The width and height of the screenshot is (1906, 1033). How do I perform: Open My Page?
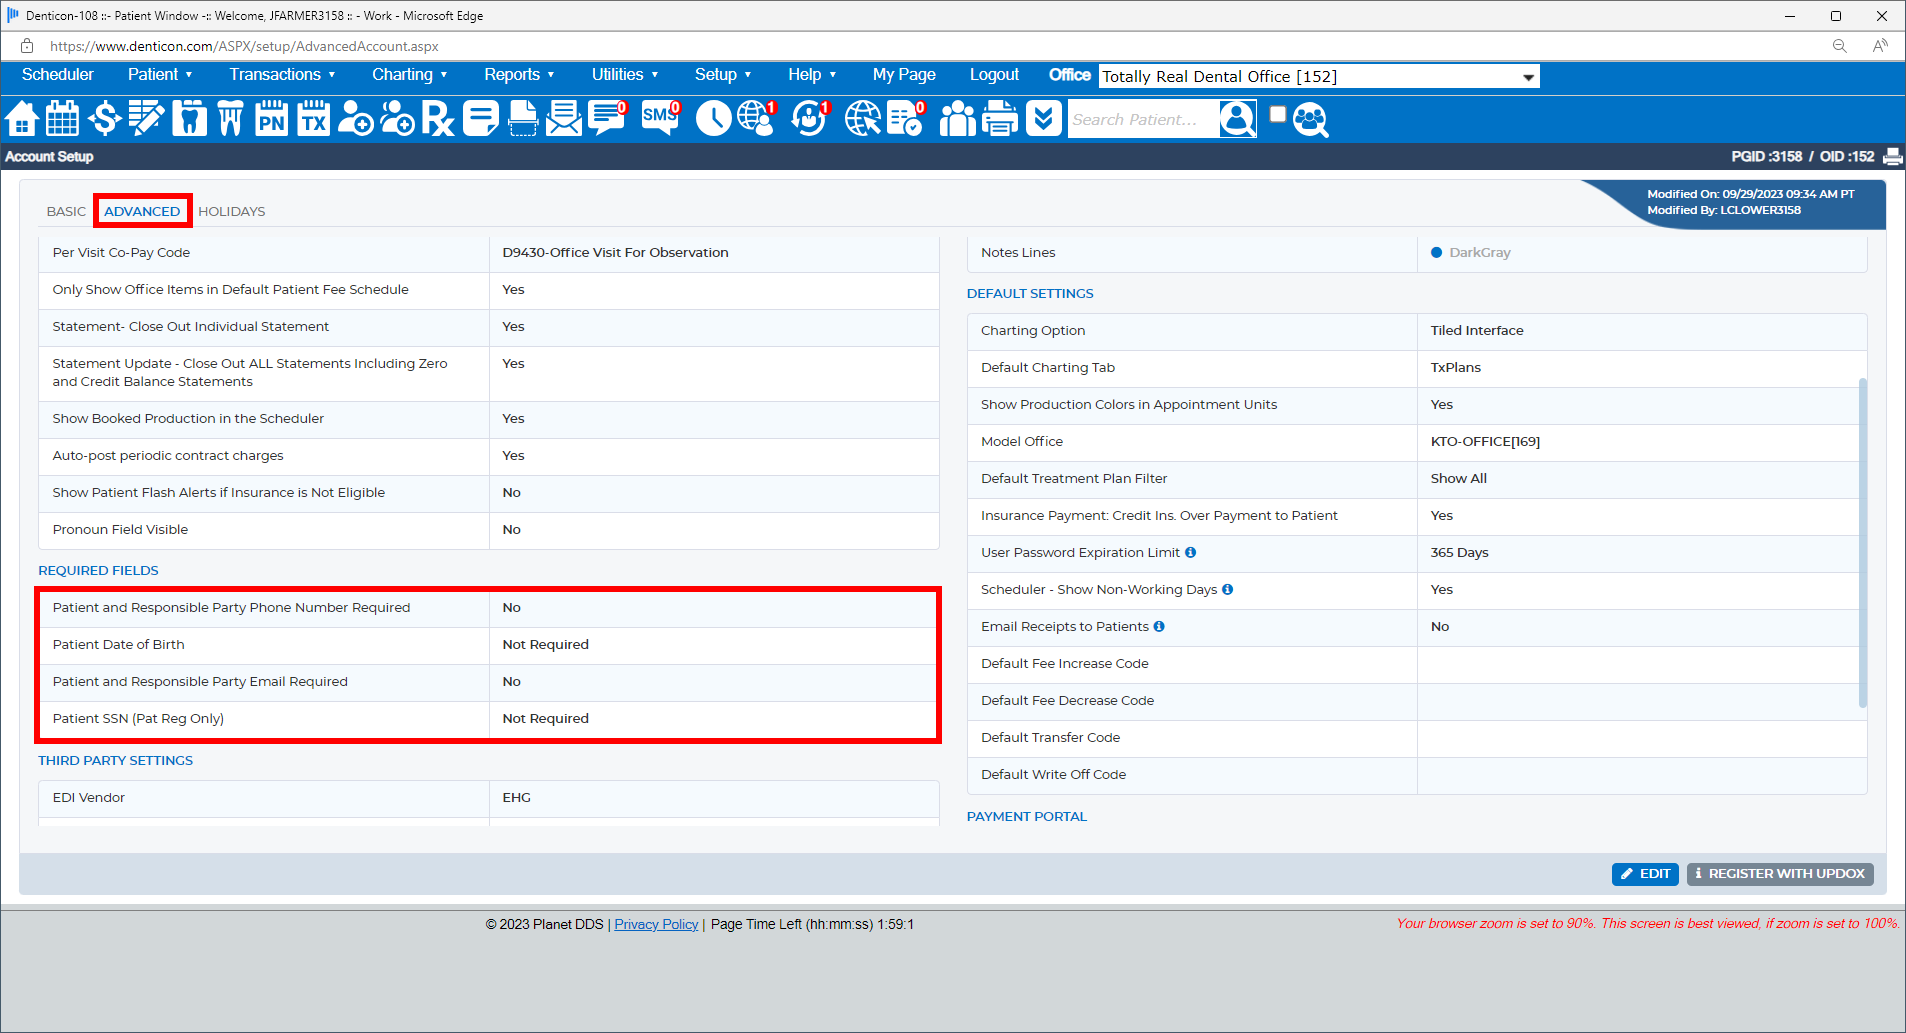tap(904, 74)
